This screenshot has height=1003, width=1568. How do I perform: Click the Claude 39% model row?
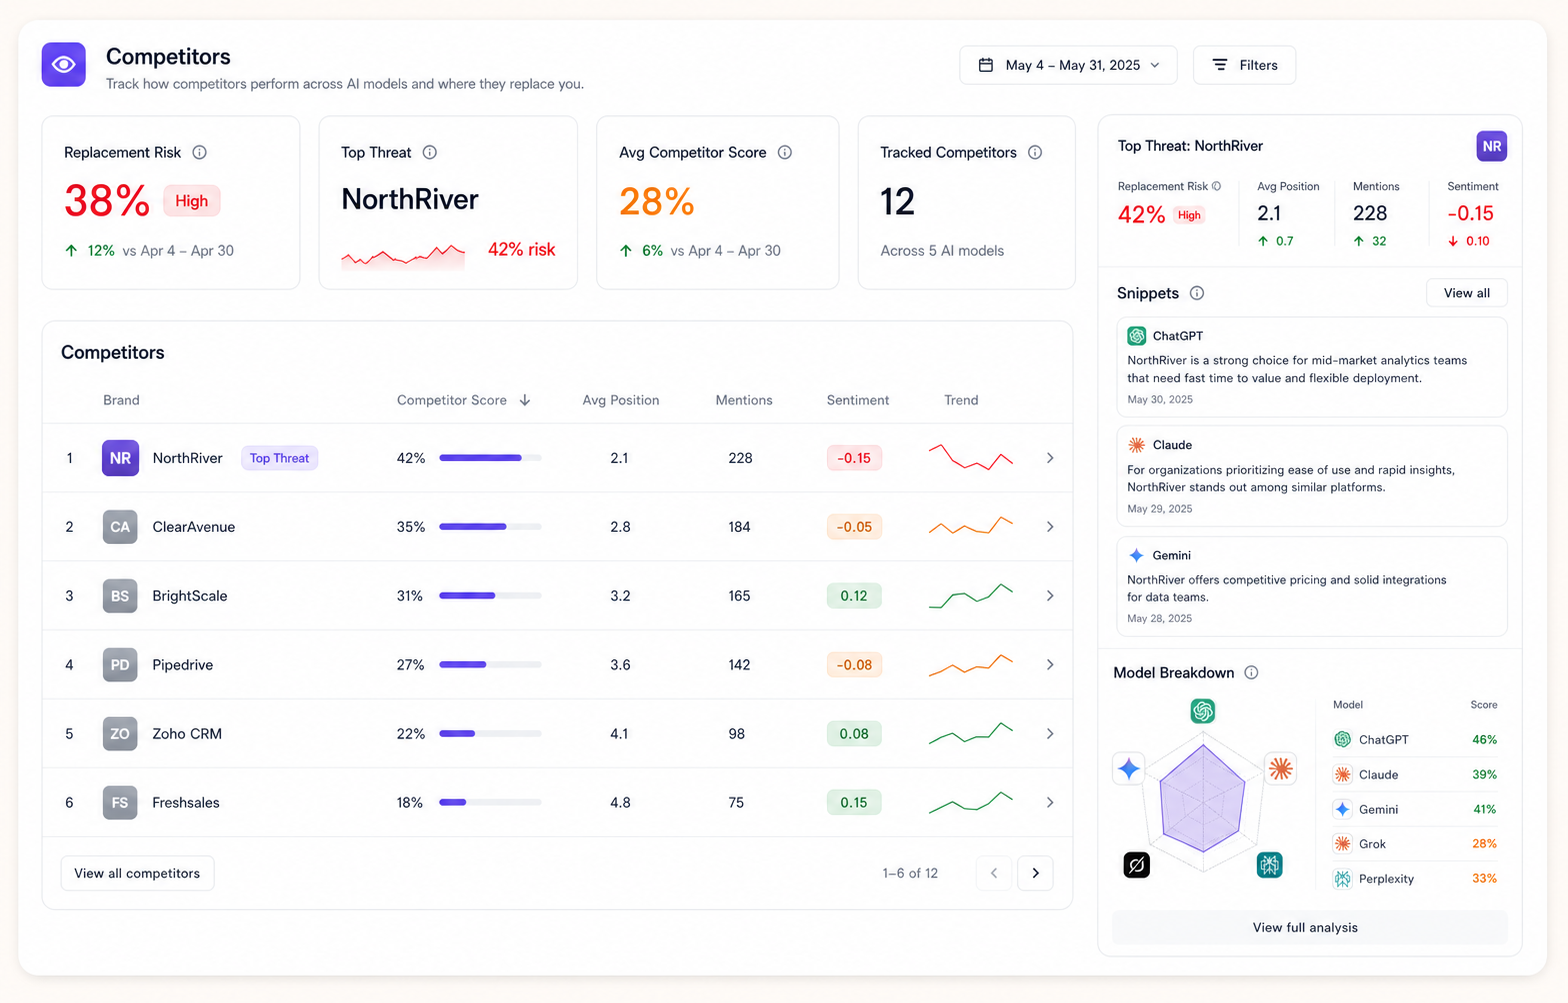(x=1415, y=775)
